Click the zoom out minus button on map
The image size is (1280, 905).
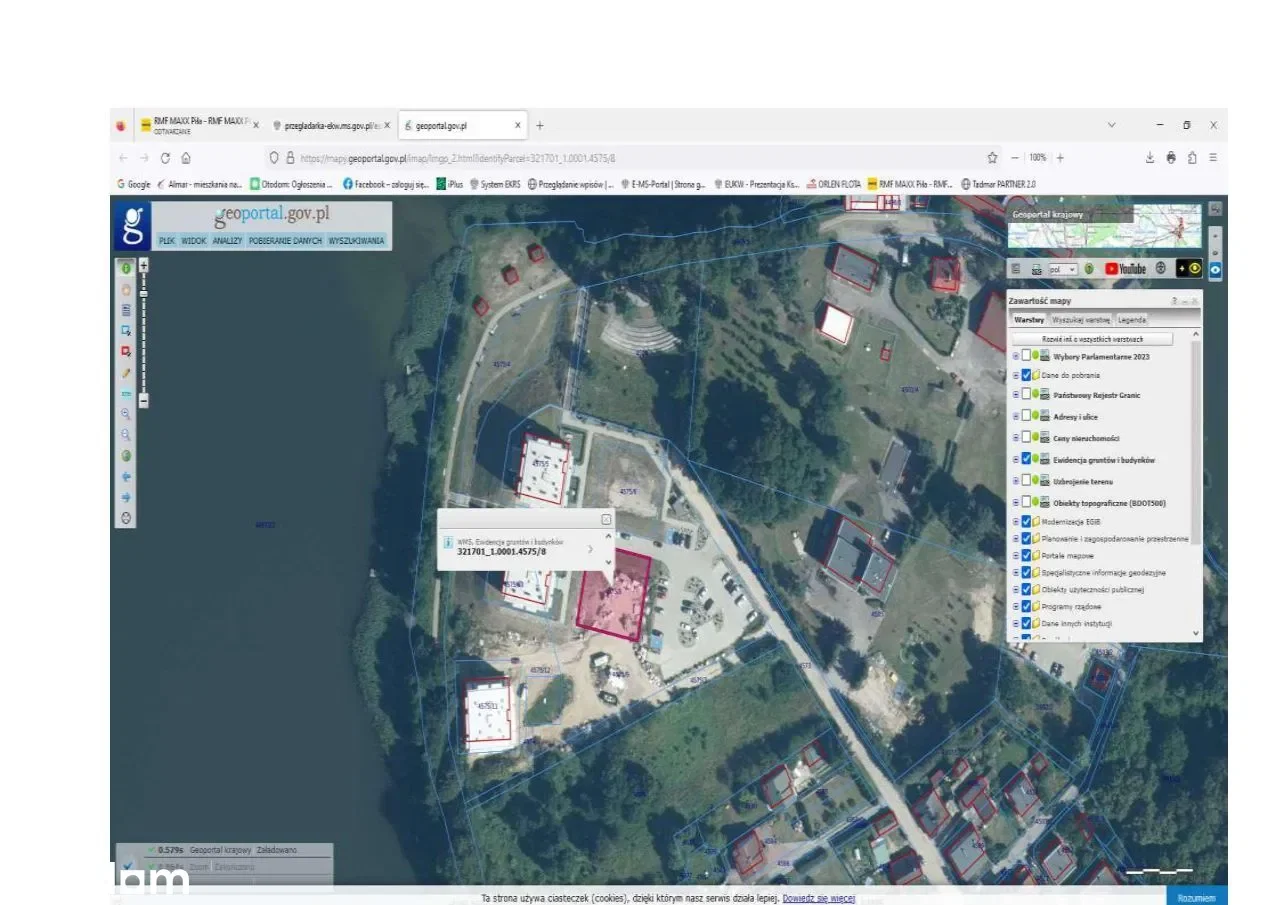click(x=144, y=401)
